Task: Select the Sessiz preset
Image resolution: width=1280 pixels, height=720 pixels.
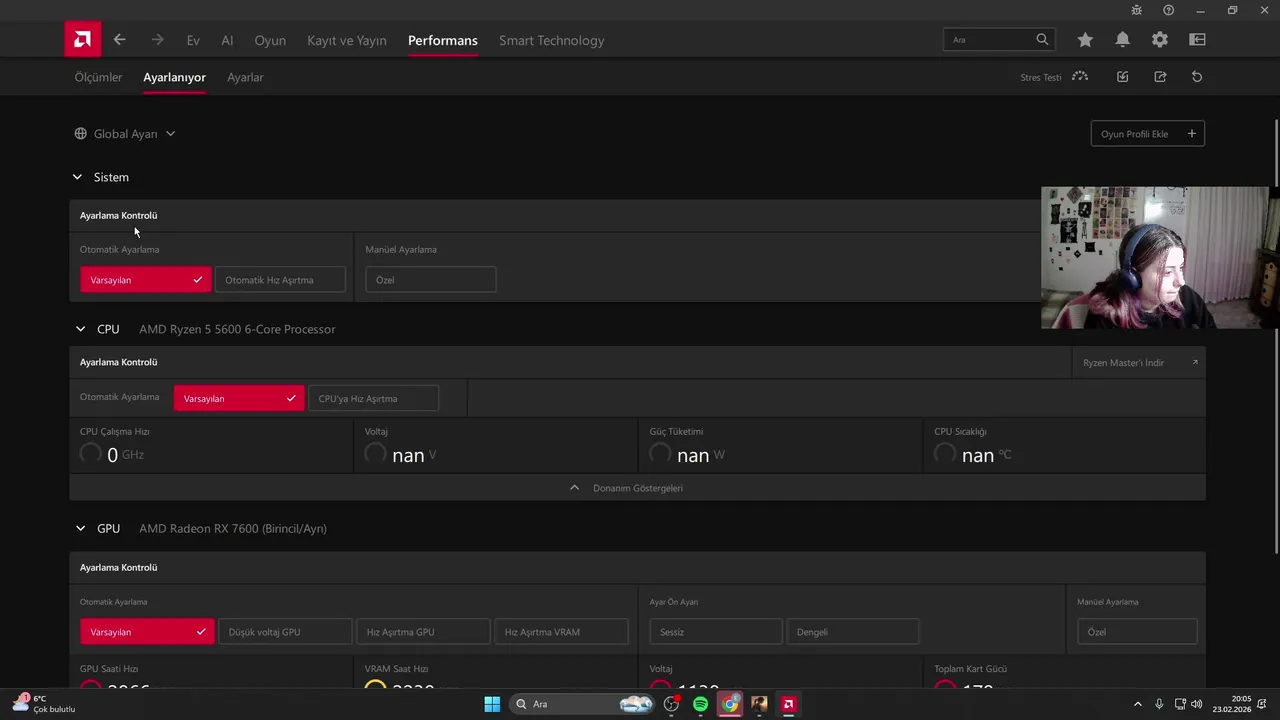Action: pos(716,632)
